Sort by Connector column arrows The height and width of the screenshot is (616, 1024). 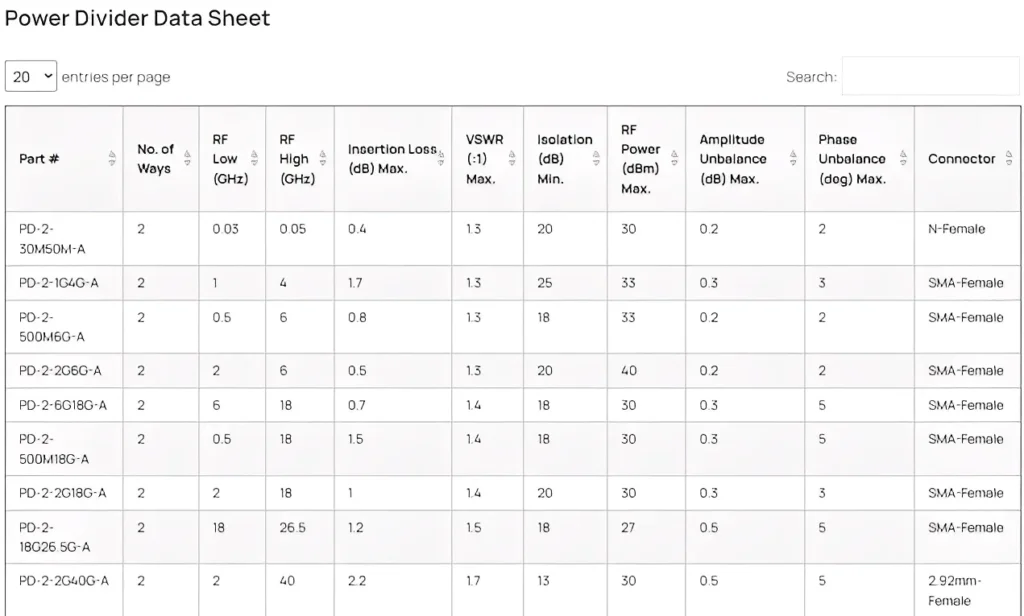coord(1008,159)
